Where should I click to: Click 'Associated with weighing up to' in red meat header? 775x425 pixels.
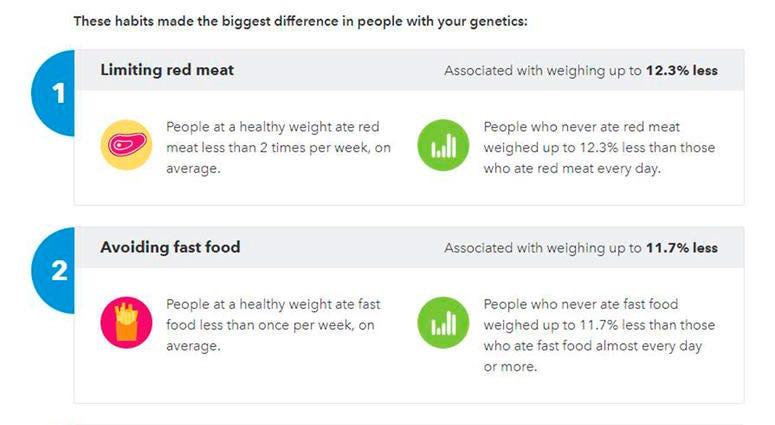point(543,71)
